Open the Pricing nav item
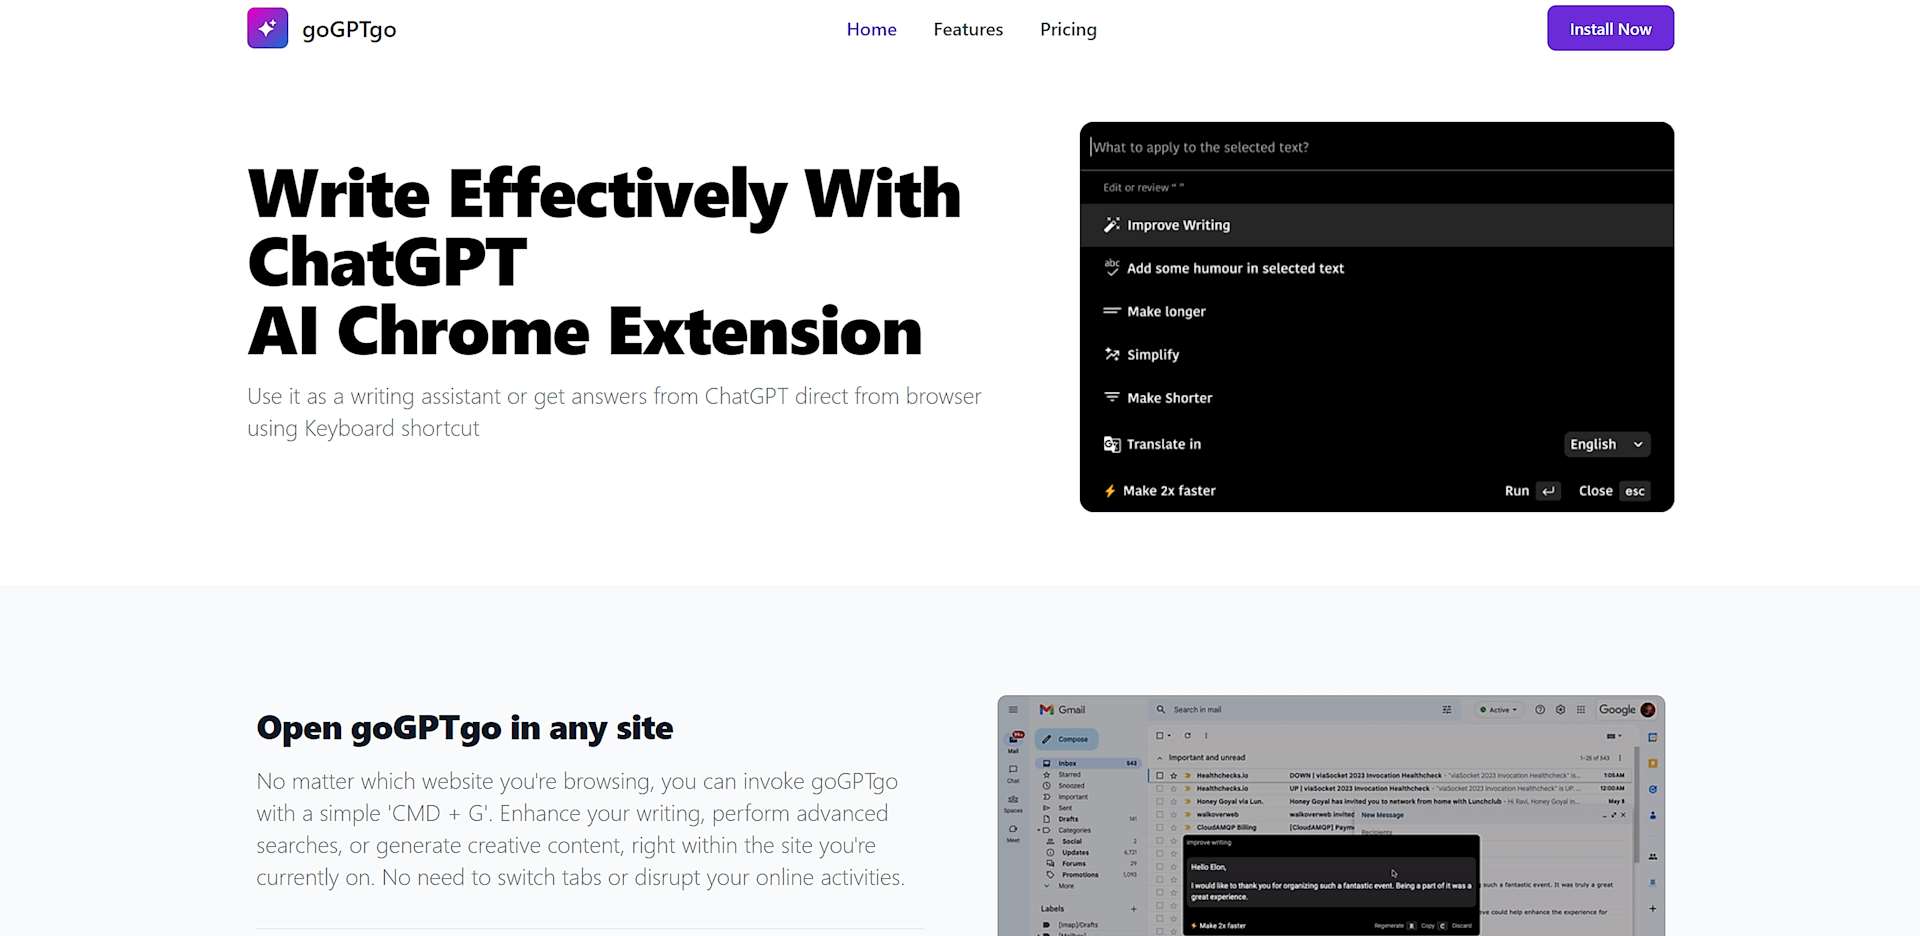Screen dimensions: 1920x936 click(x=1067, y=29)
